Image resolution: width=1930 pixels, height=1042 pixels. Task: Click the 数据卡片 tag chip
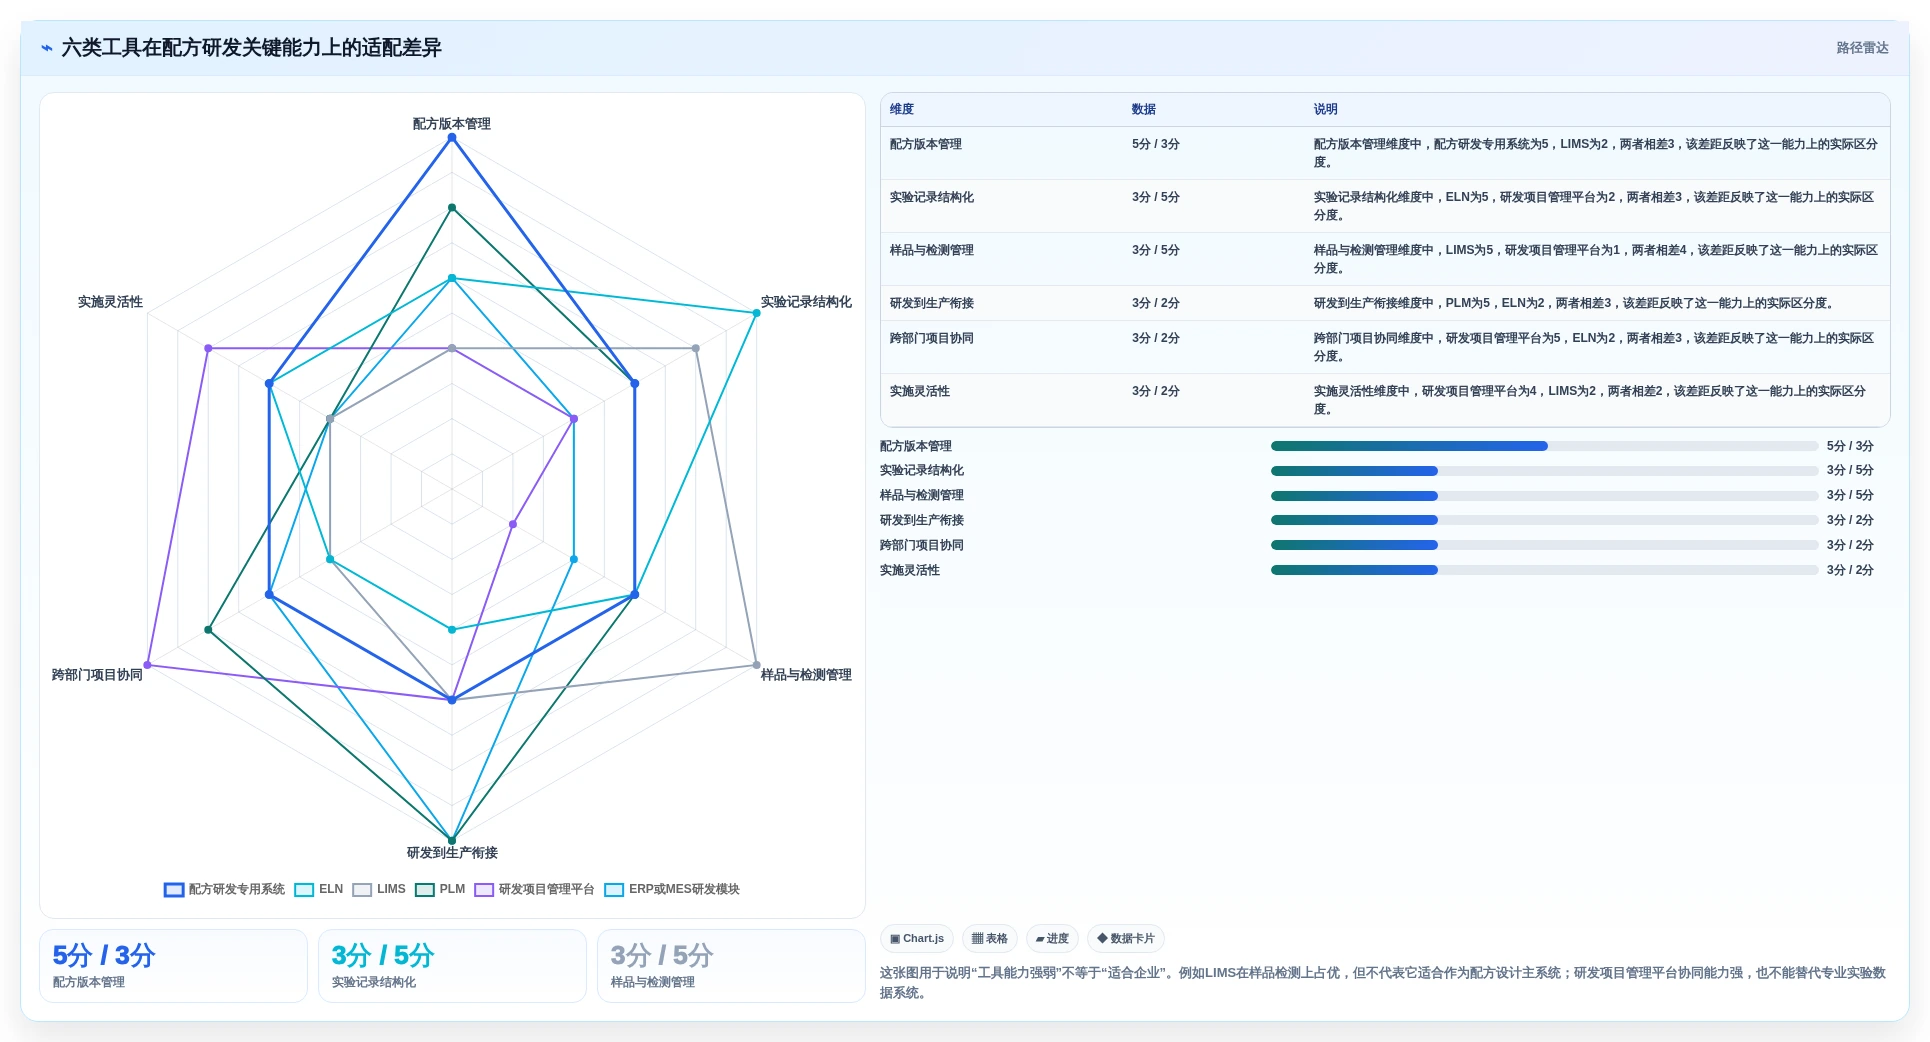point(1126,939)
